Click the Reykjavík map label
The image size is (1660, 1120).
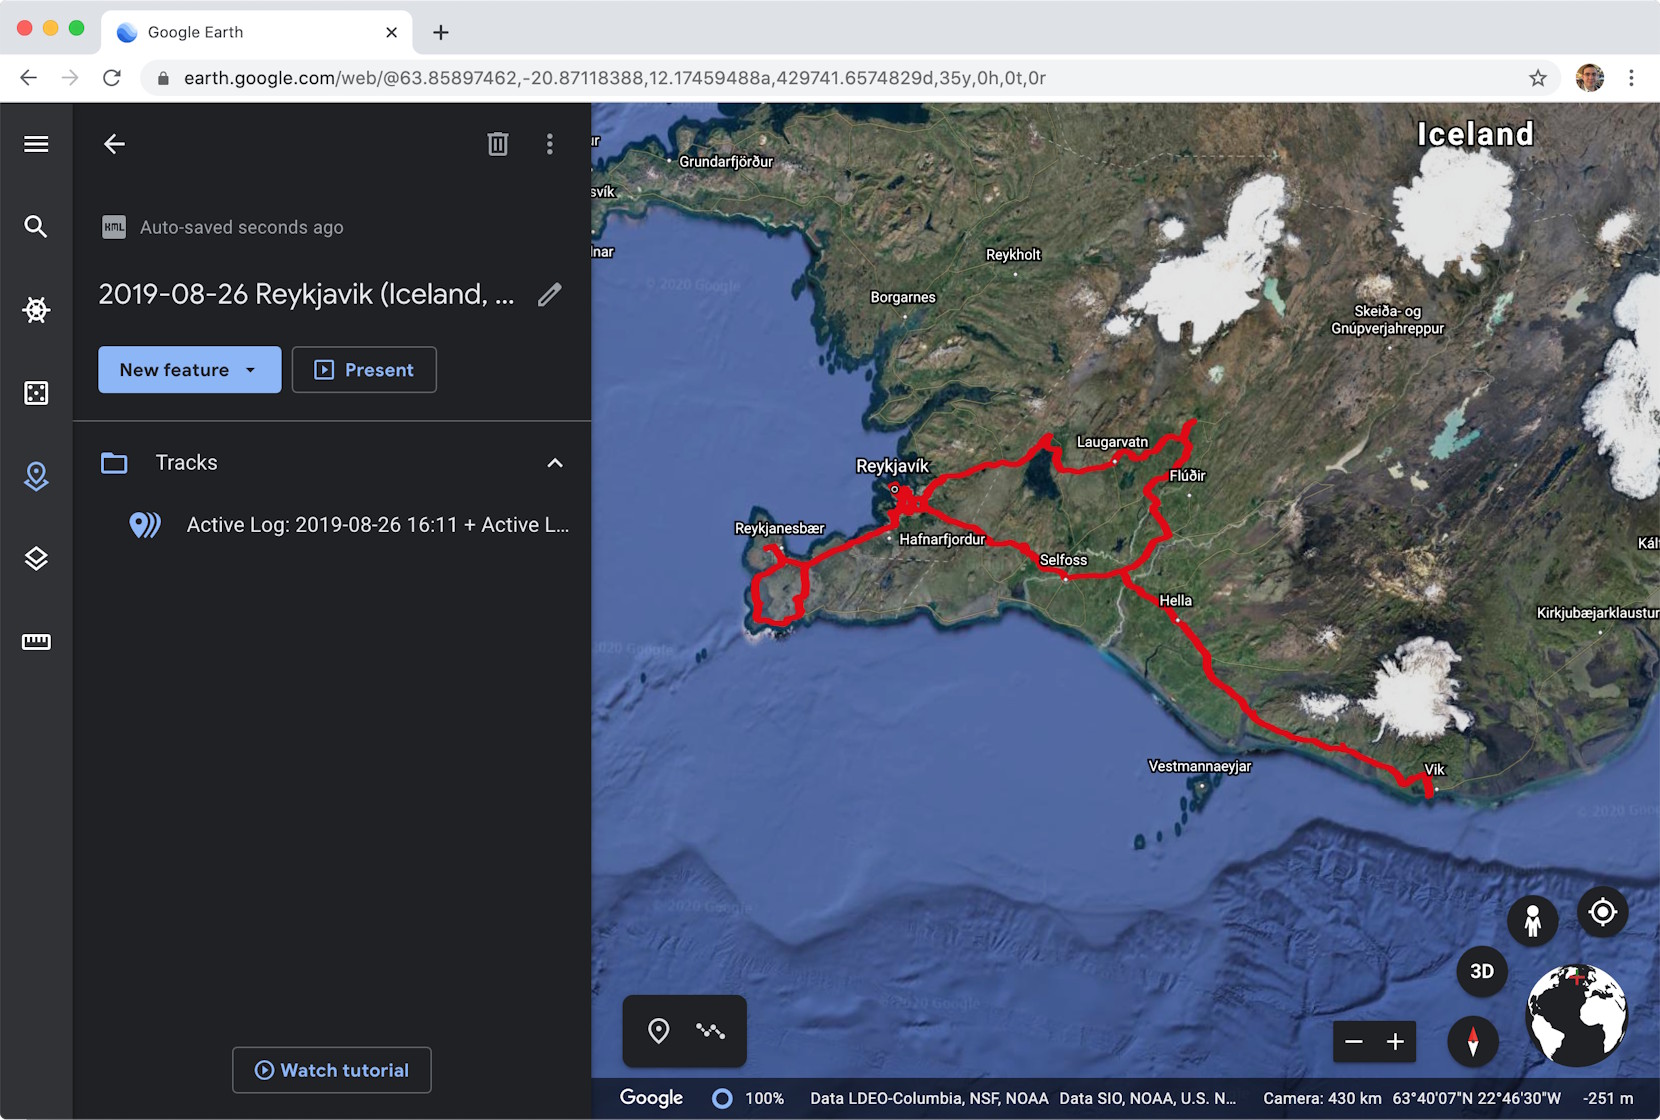pyautogui.click(x=892, y=466)
